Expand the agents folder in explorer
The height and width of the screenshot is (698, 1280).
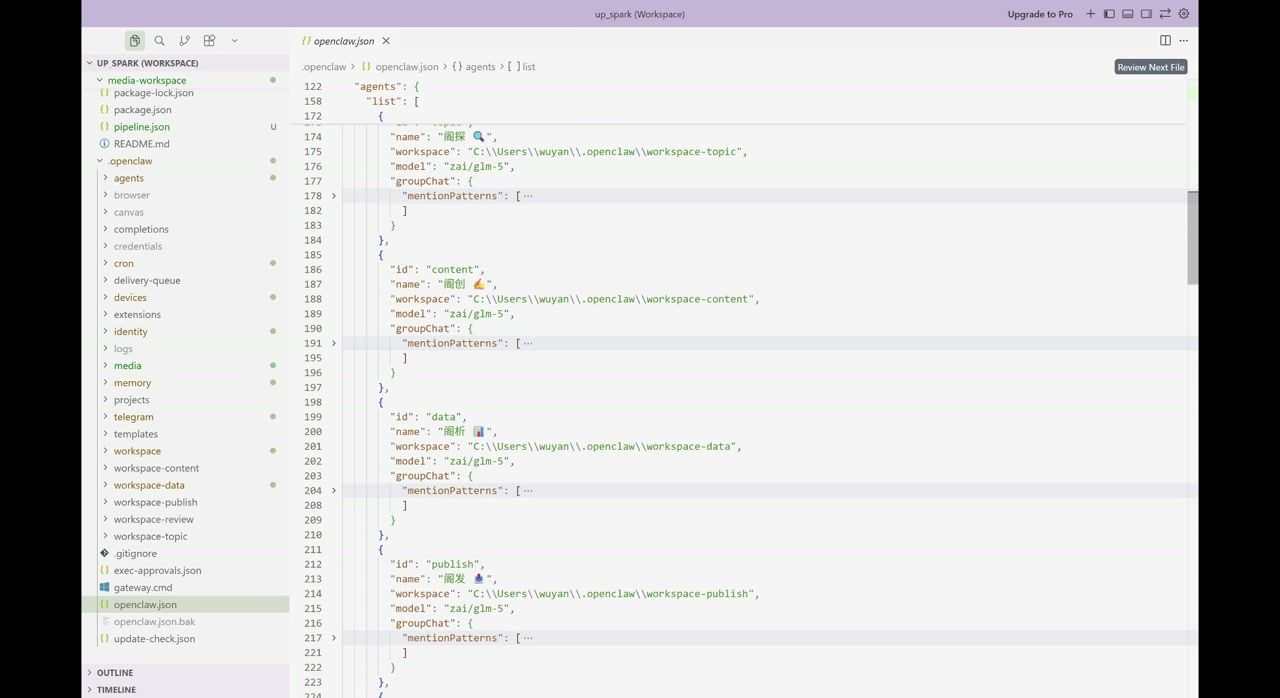click(128, 178)
